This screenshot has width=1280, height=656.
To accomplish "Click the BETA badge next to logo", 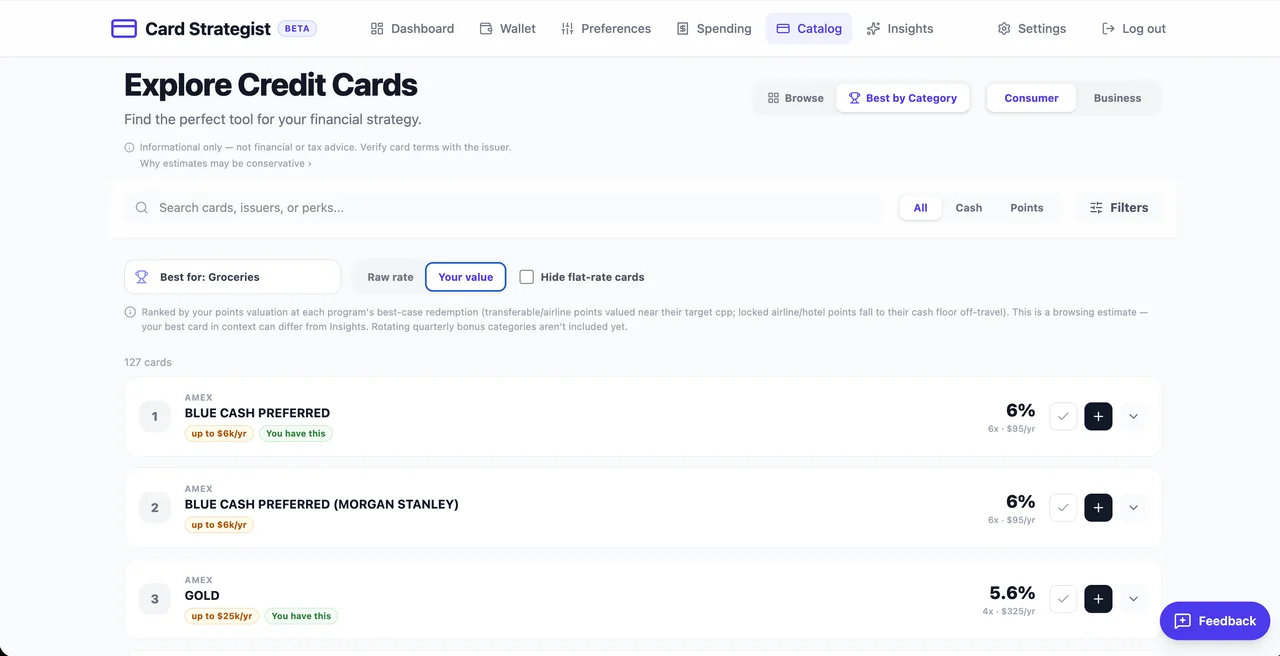I will click(297, 29).
